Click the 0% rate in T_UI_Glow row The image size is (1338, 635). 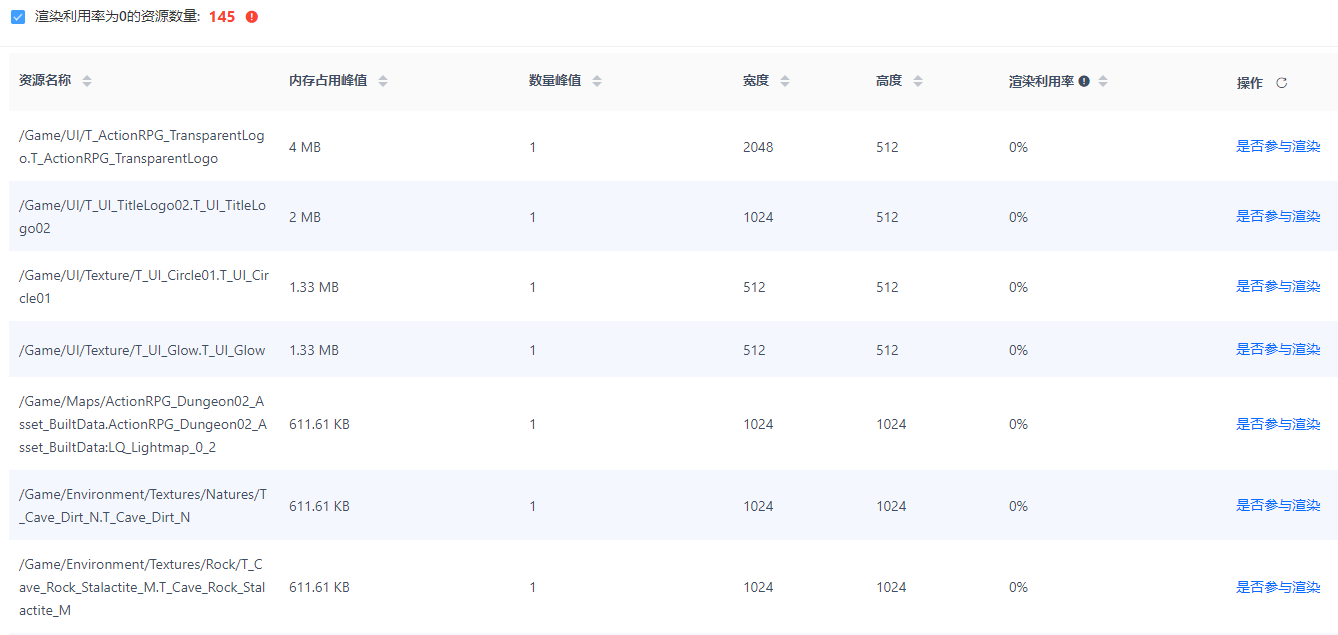[x=1018, y=350]
